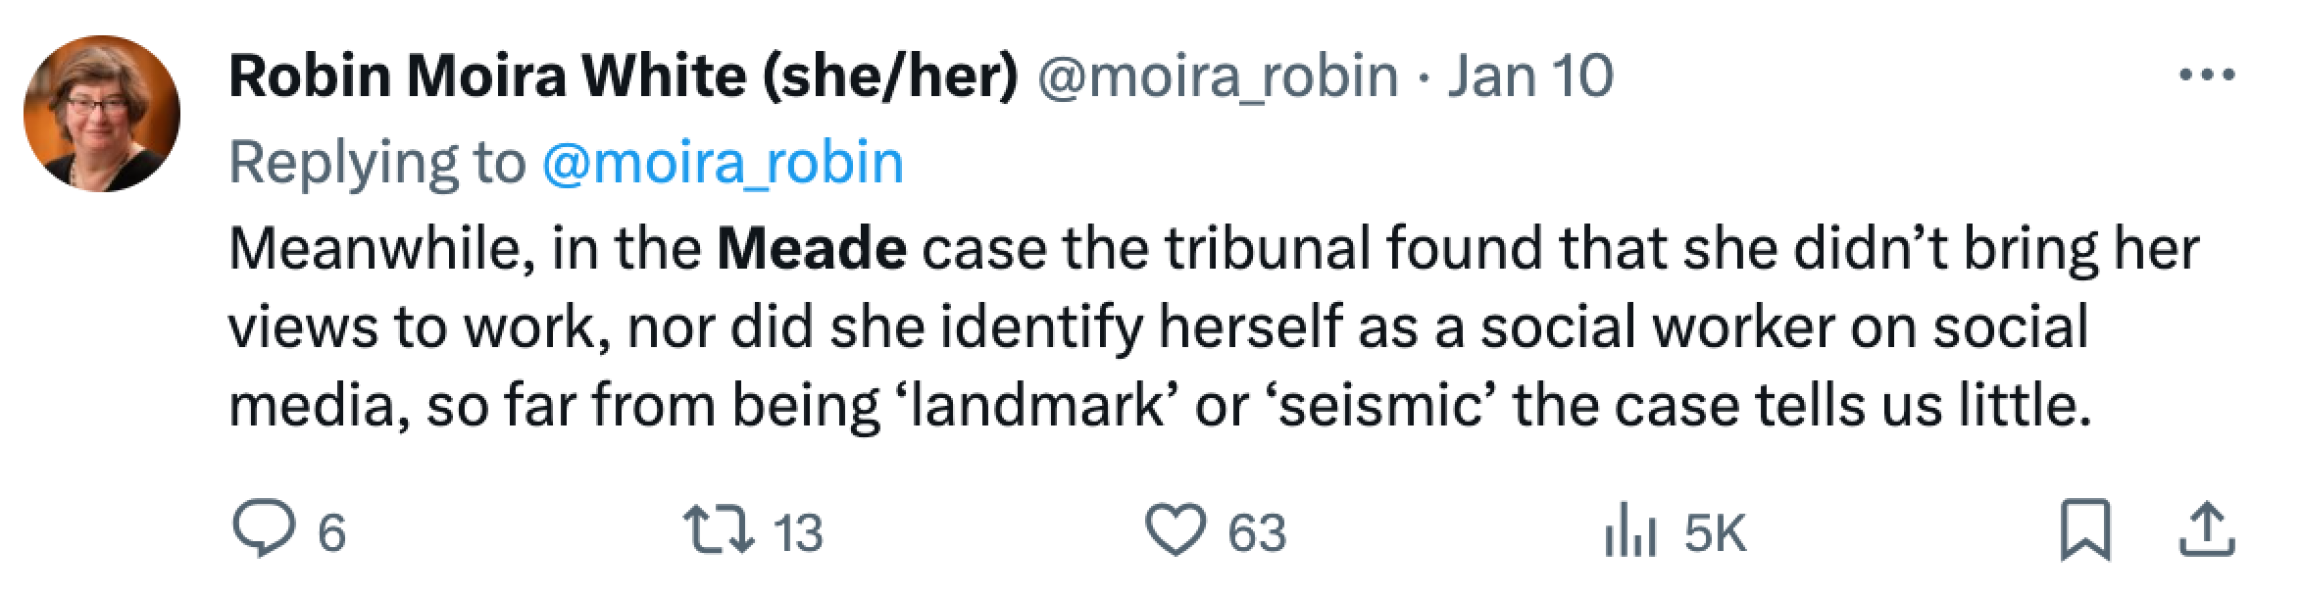
Task: Click the reply speech bubble icon
Action: pyautogui.click(x=263, y=528)
